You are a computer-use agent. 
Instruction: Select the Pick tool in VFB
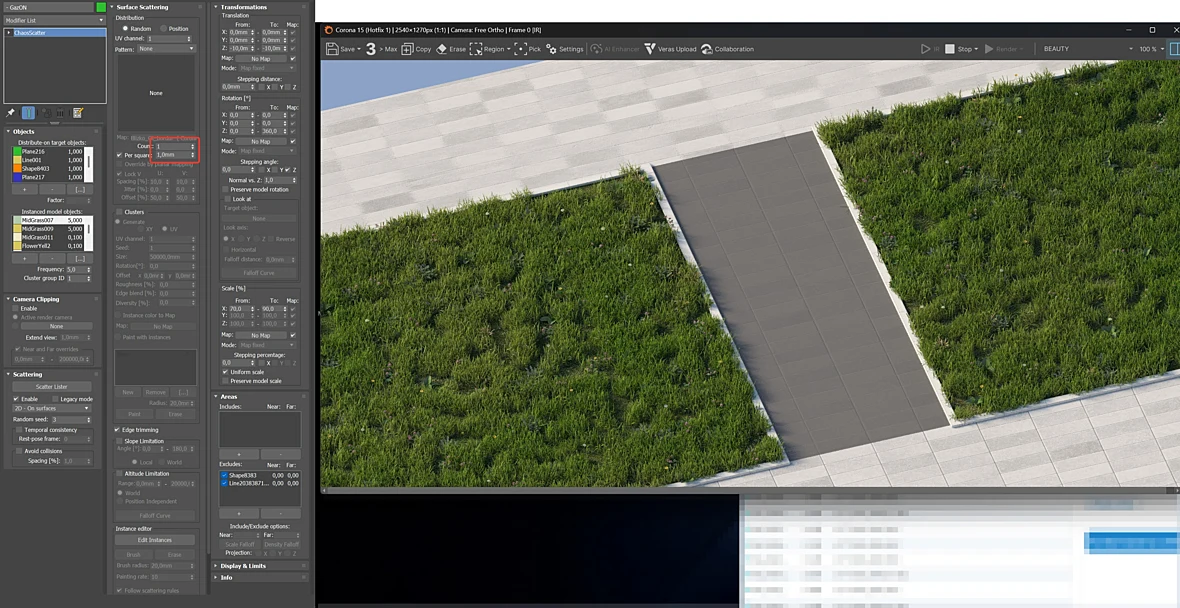(520, 49)
